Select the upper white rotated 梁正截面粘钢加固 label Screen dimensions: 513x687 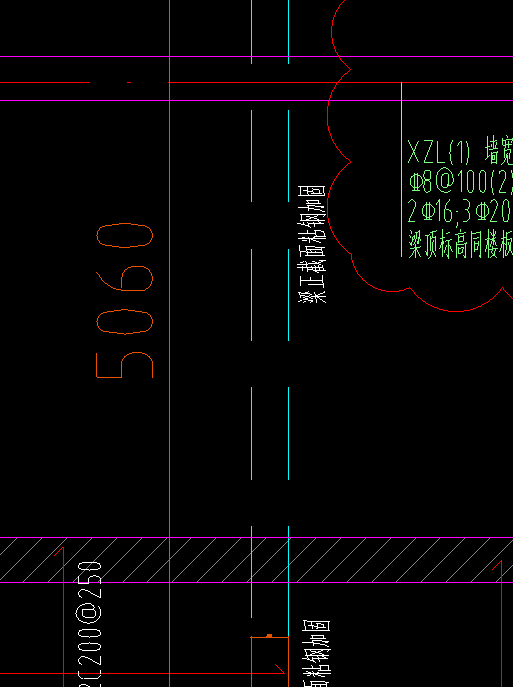[312, 244]
